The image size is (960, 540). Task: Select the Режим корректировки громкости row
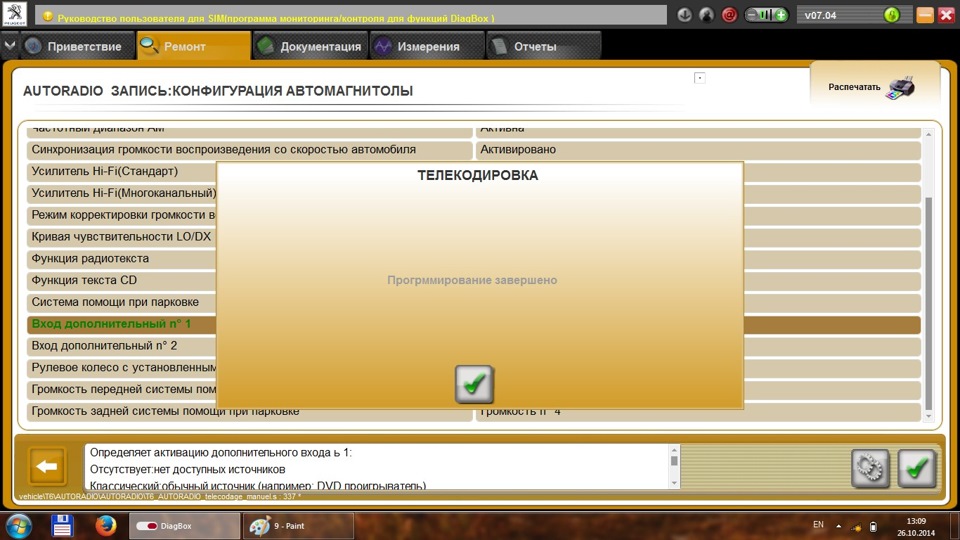click(121, 215)
